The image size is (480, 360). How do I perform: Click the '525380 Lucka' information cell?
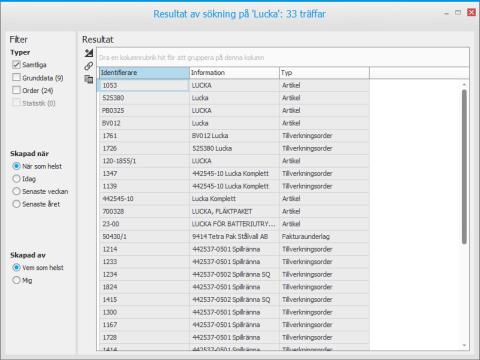[234, 148]
